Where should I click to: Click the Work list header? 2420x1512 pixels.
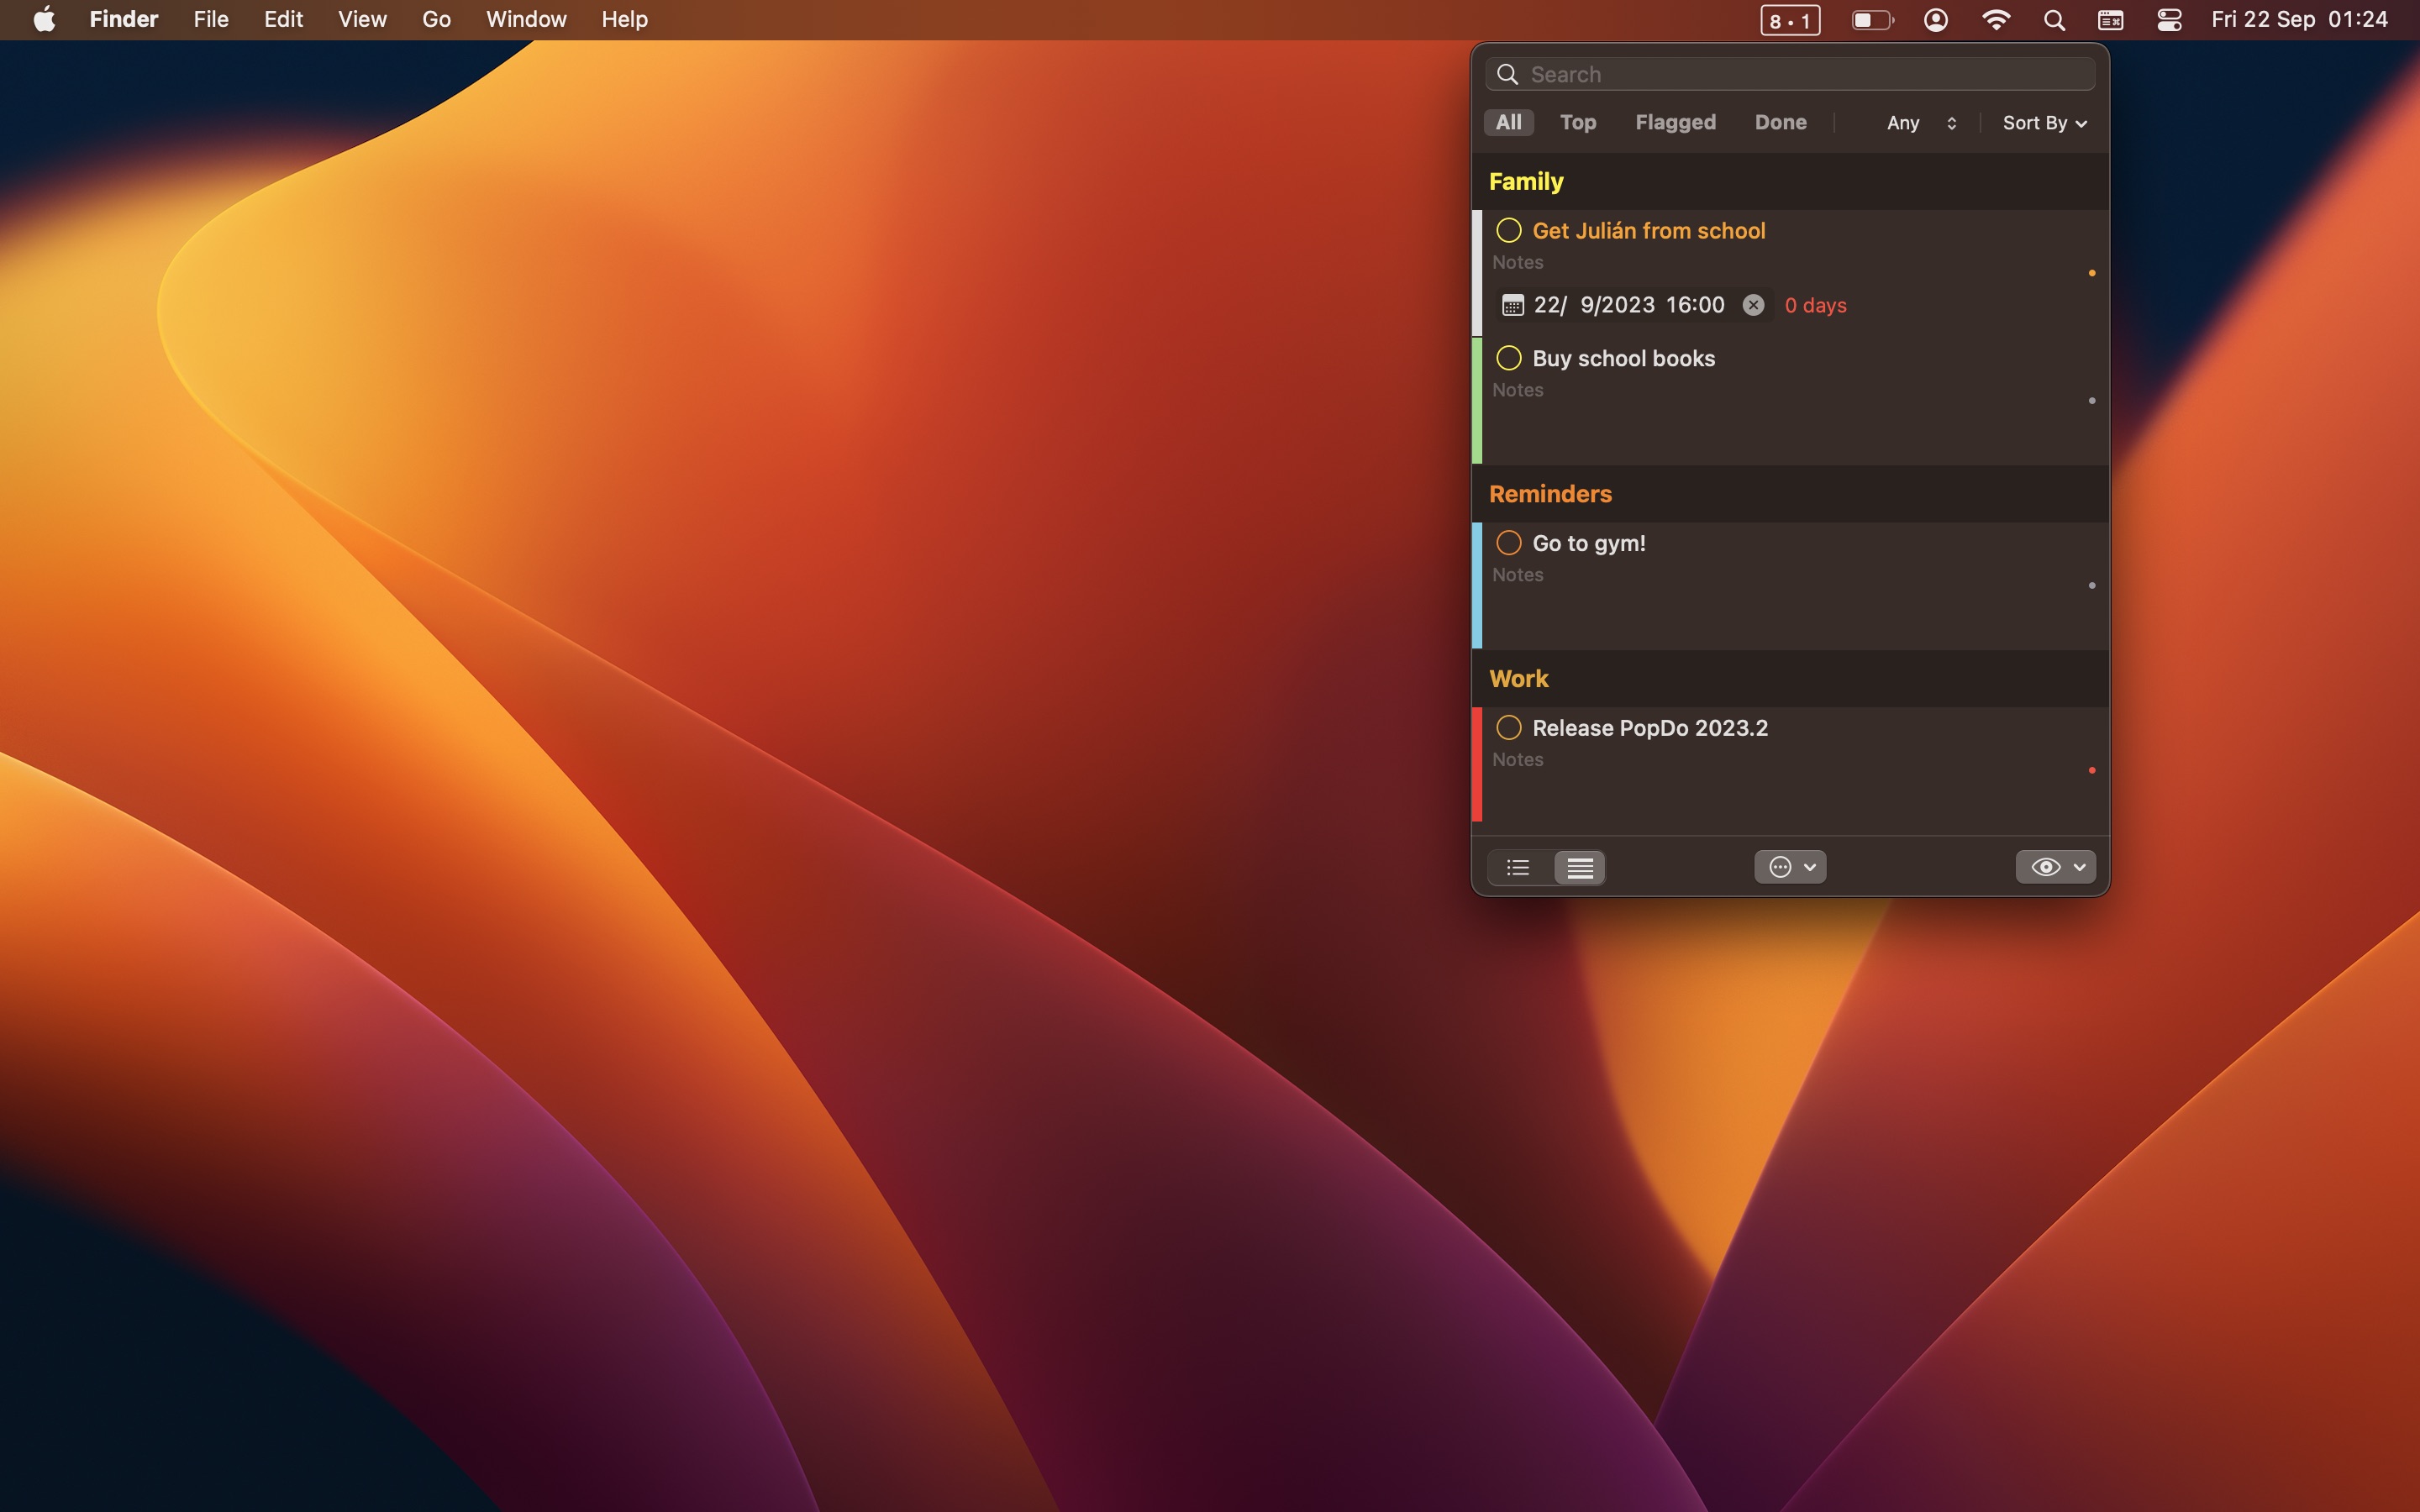pos(1518,679)
